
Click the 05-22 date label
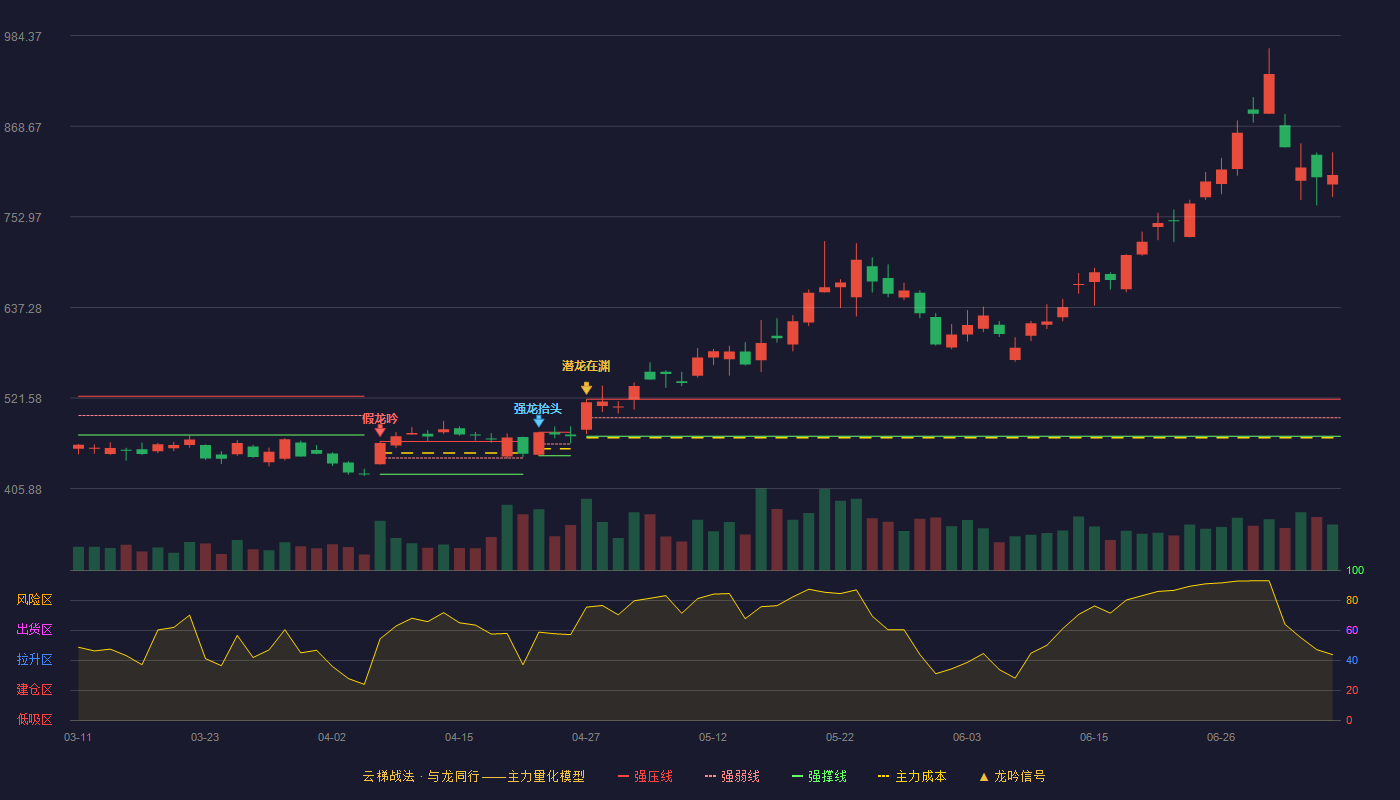point(840,737)
